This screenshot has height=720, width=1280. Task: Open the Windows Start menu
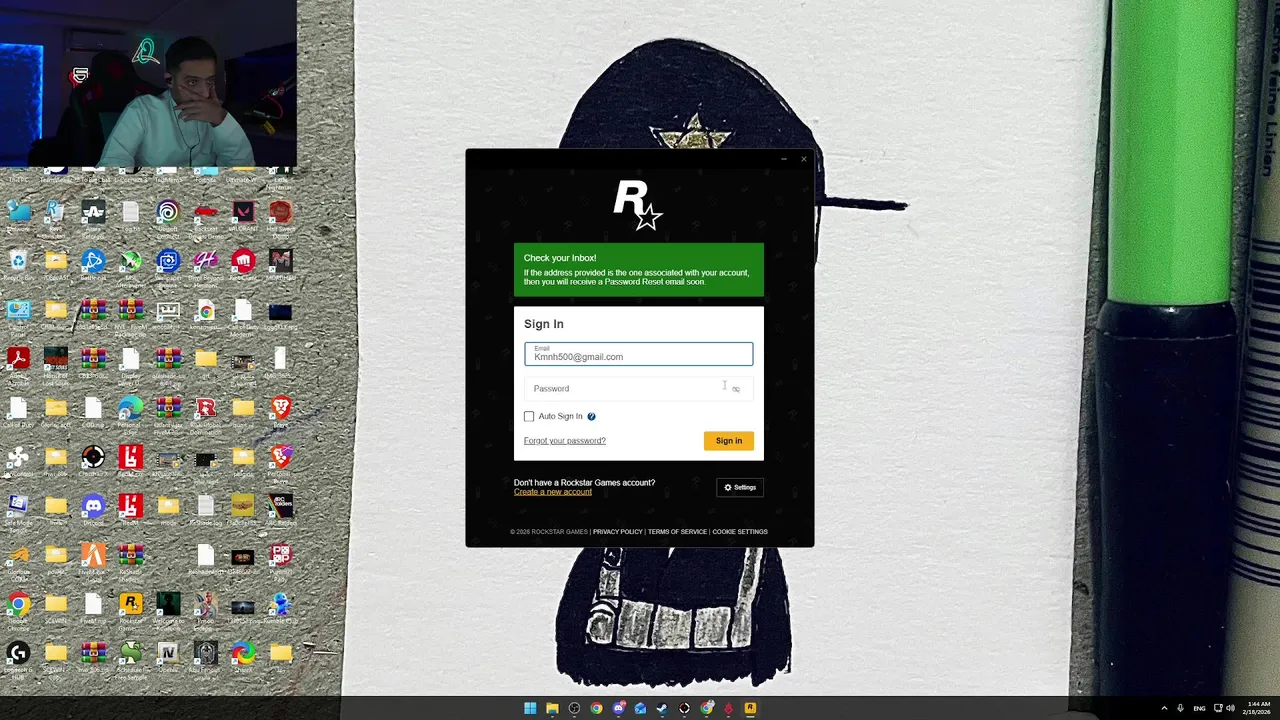[x=530, y=708]
